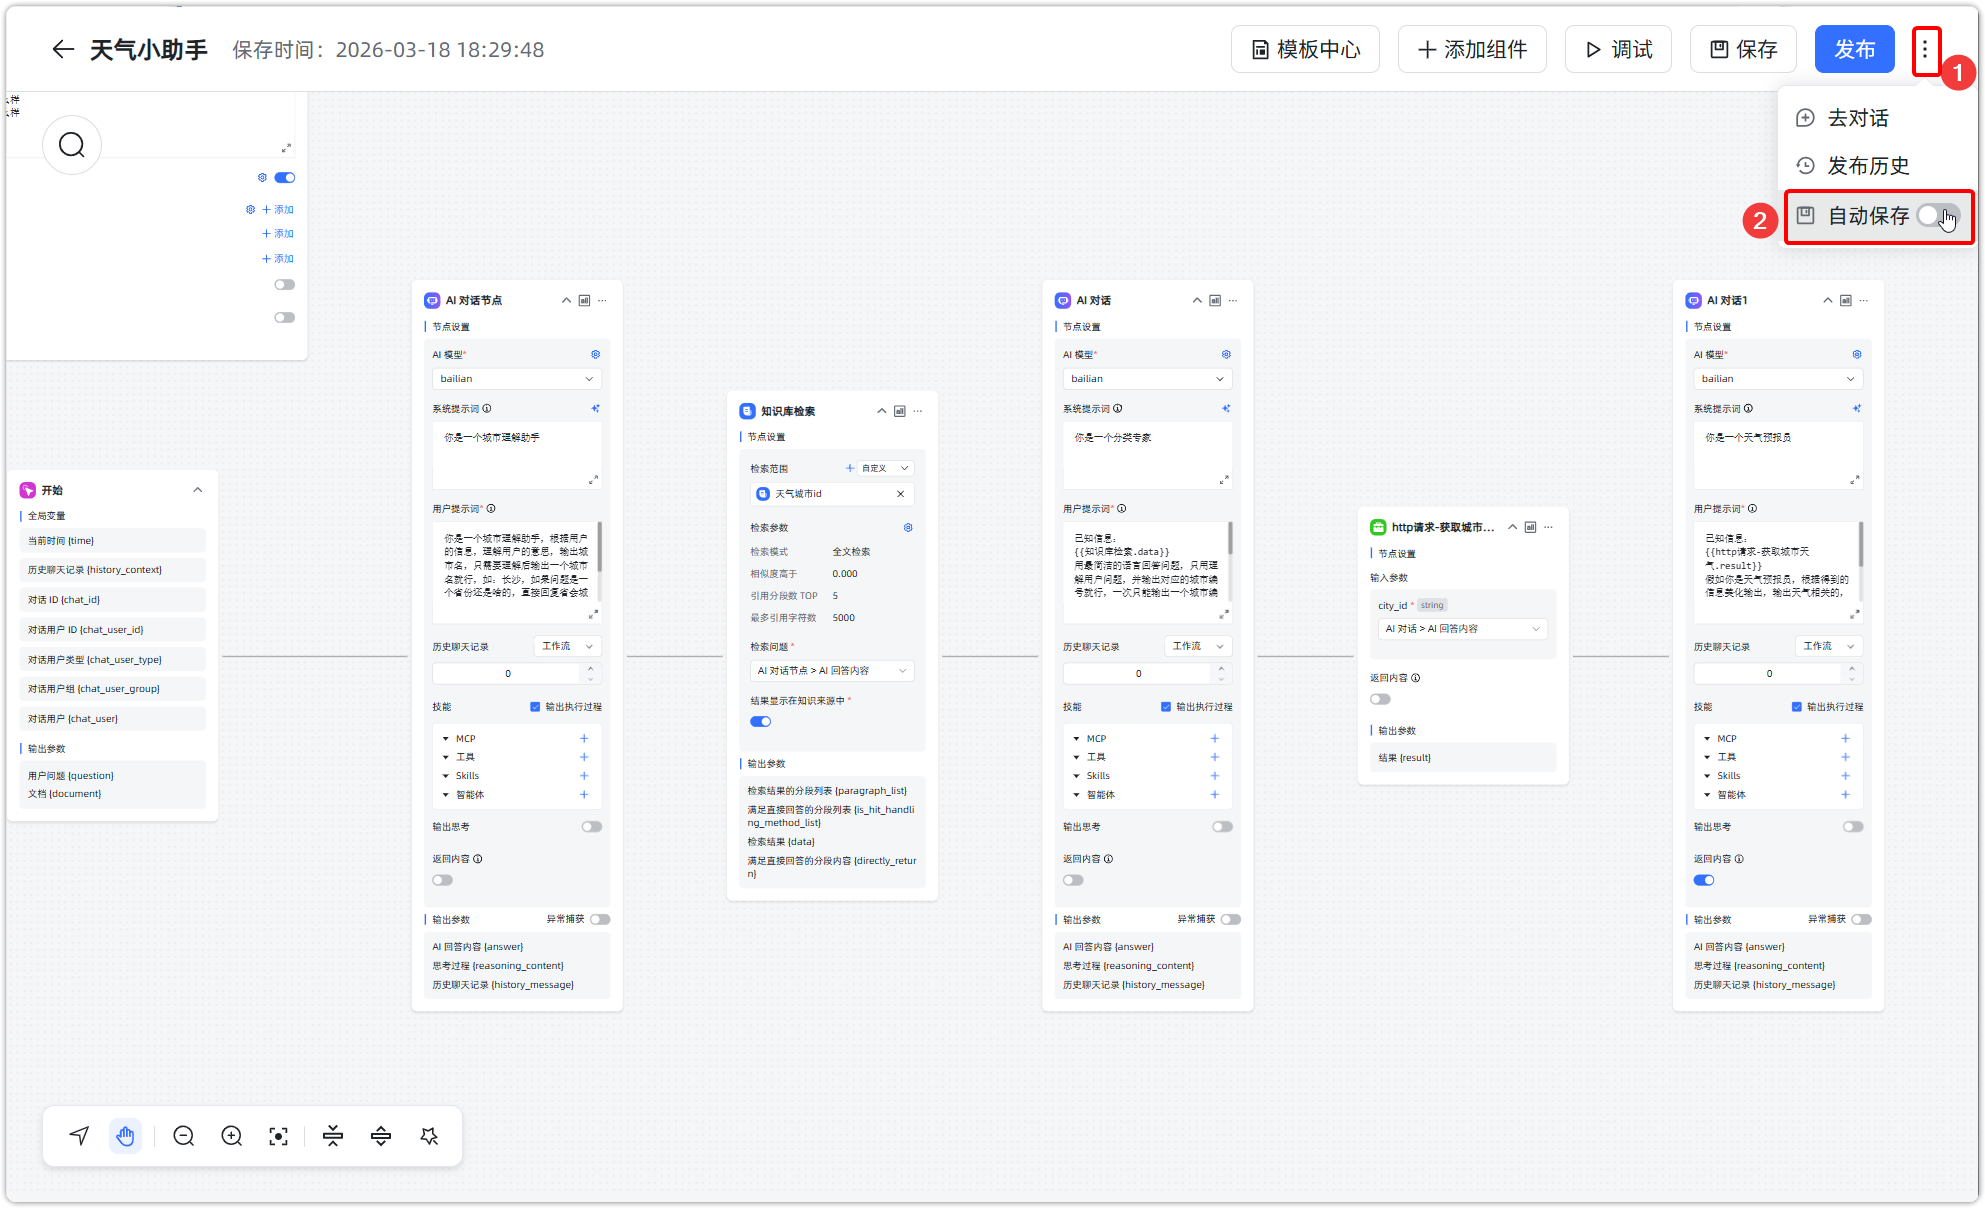1985x1208 pixels.
Task: Select the arrow pointer tool
Action: click(x=79, y=1136)
